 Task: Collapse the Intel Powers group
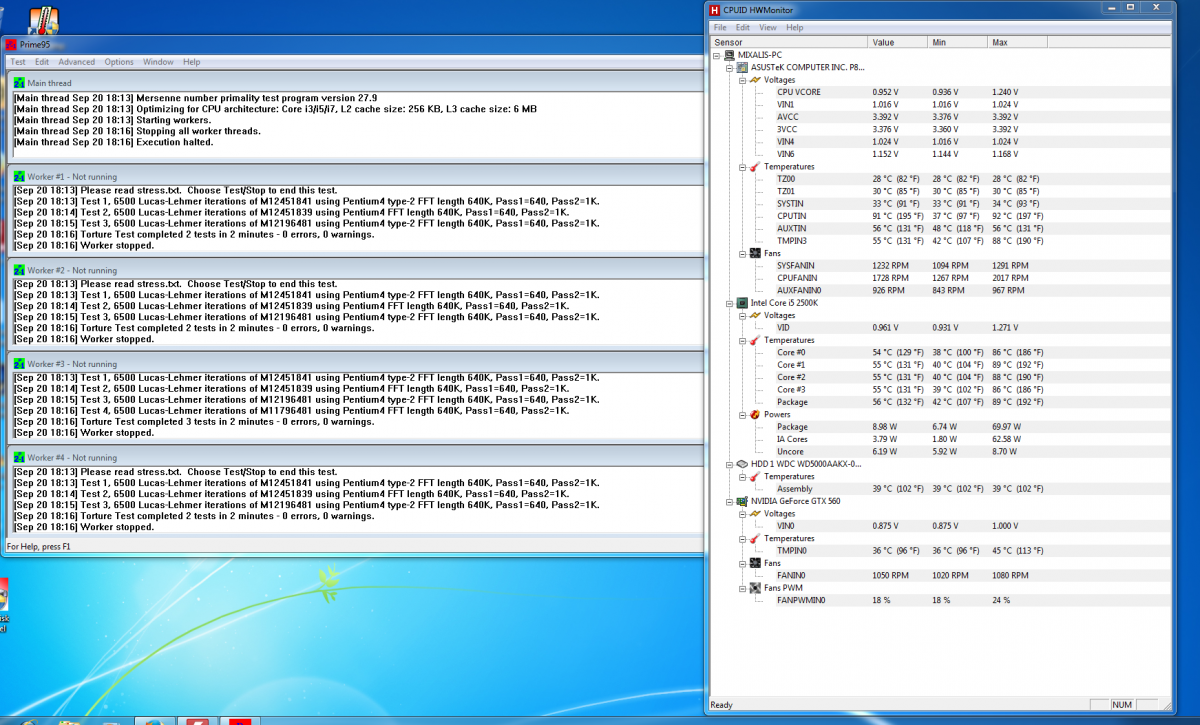[x=742, y=414]
